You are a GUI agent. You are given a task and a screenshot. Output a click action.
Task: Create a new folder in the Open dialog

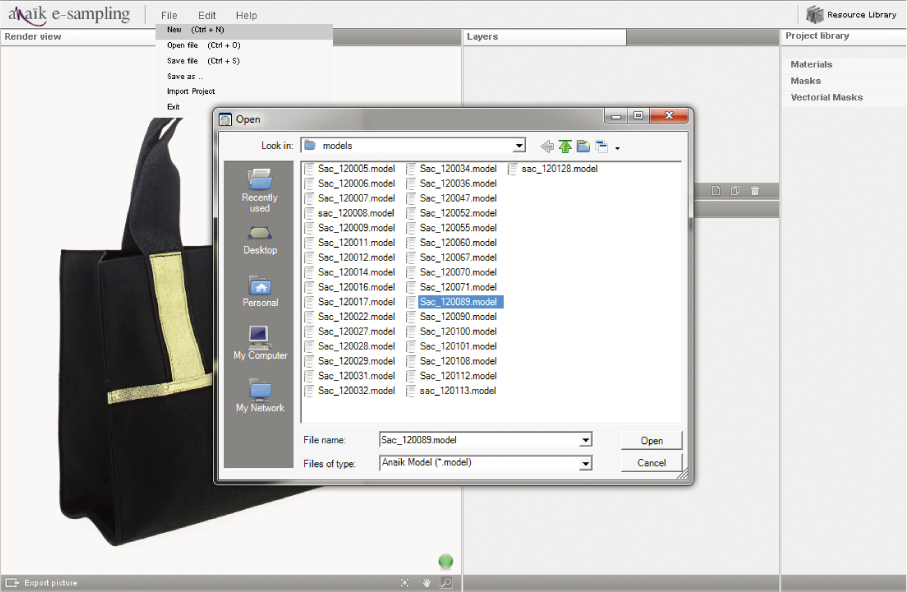tap(583, 146)
